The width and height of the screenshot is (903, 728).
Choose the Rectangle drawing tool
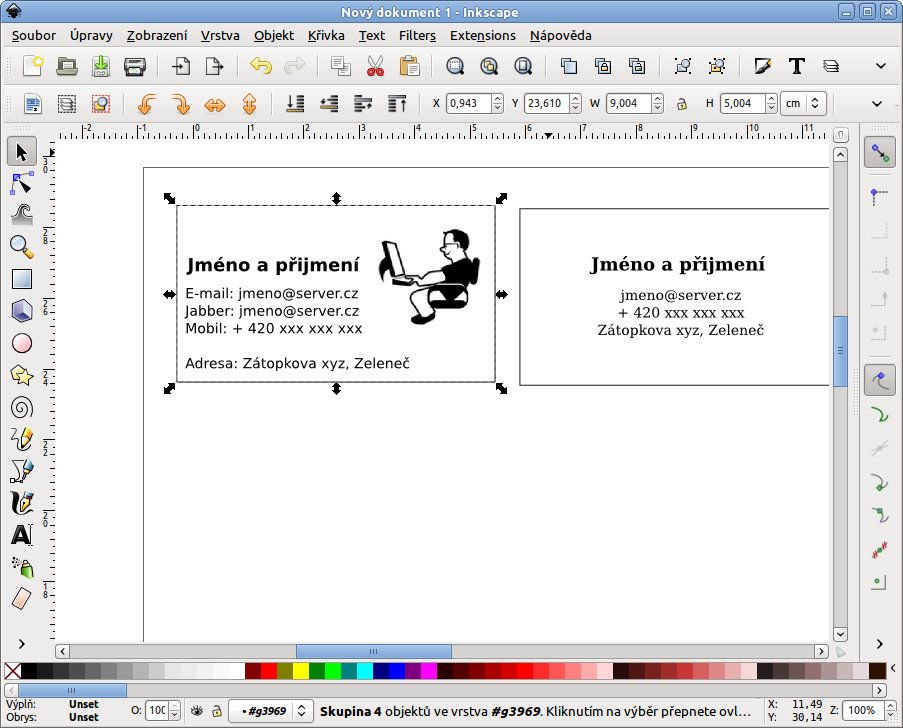point(21,279)
